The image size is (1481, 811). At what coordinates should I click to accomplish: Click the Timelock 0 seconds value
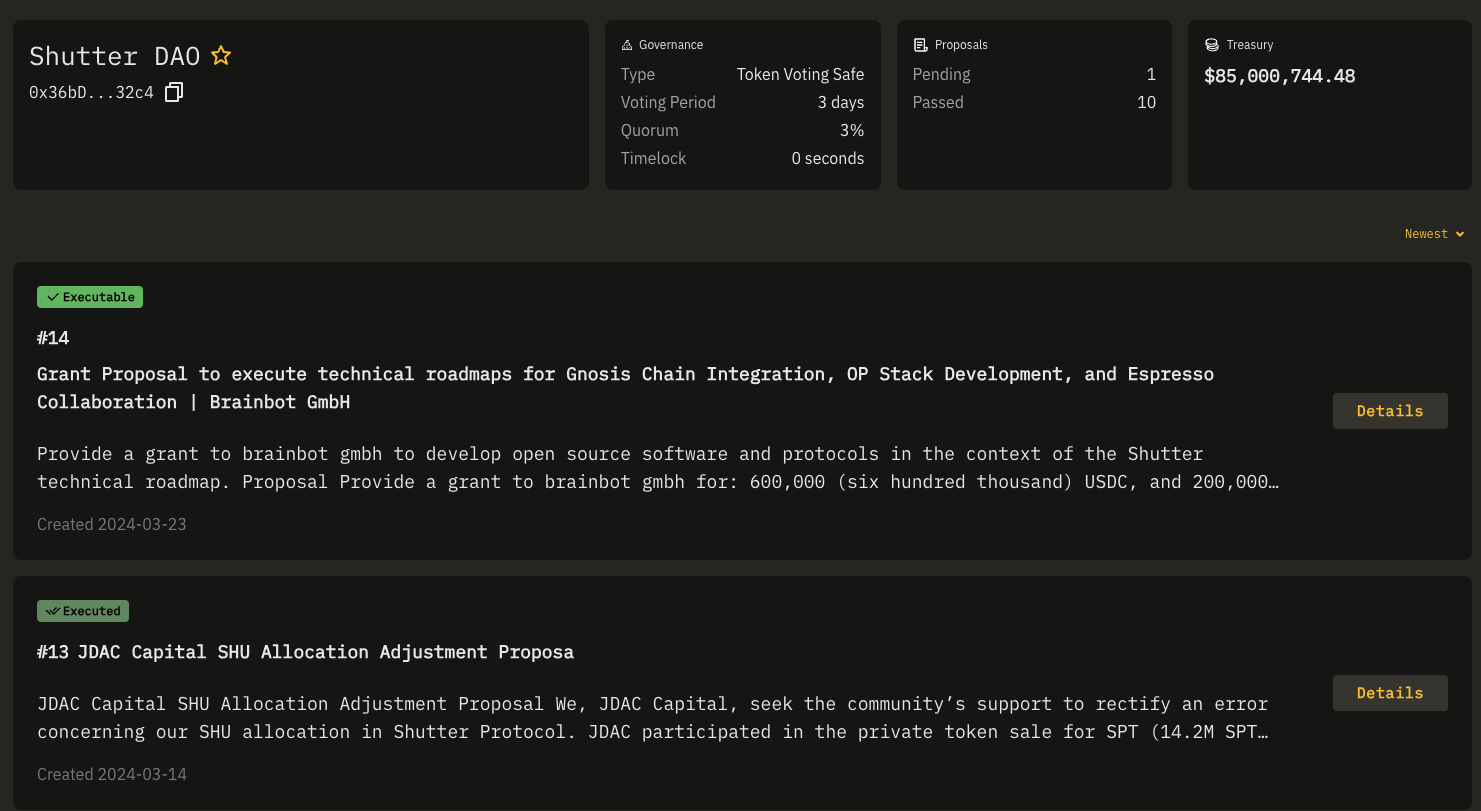(x=828, y=158)
